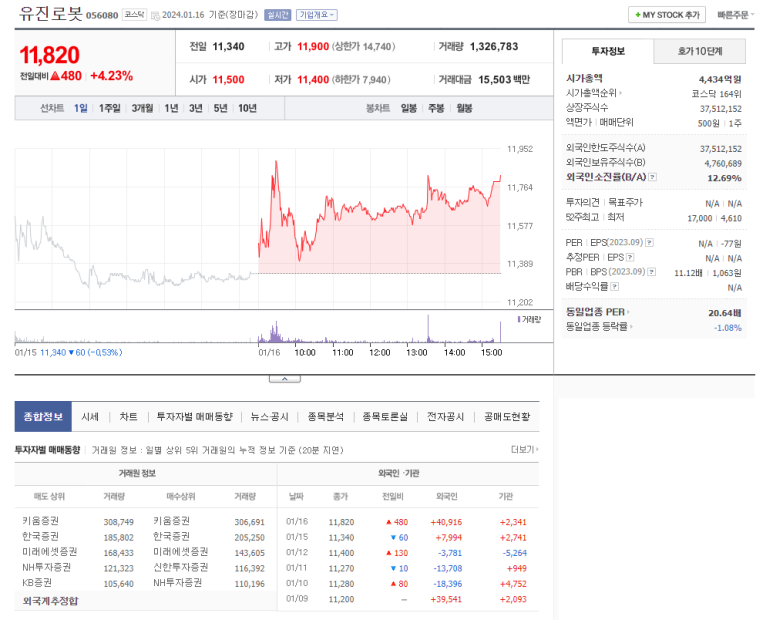Open the 기업개요 dropdown

(317, 15)
